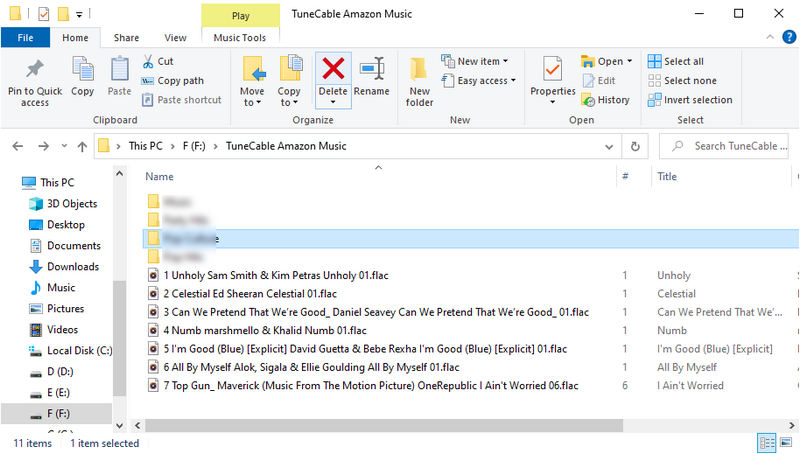This screenshot has width=800, height=454.
Task: Open the File menu
Action: tap(26, 38)
